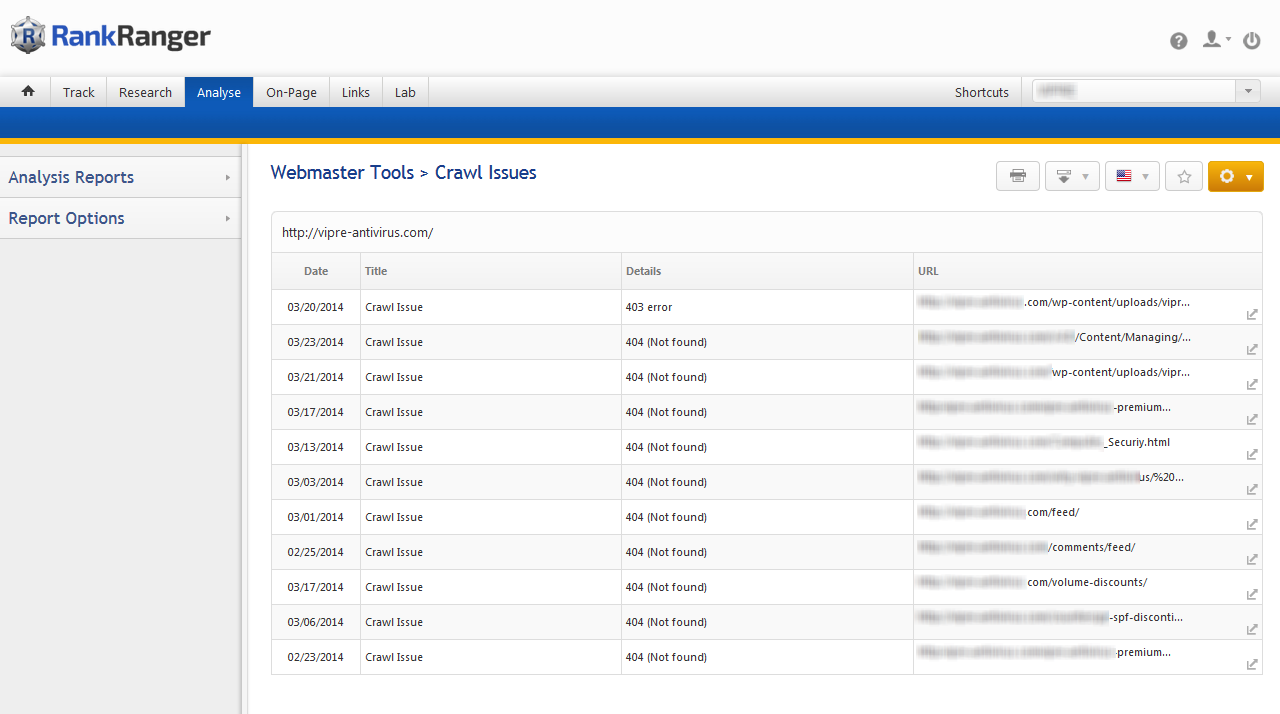1280x714 pixels.
Task: Click the print report button
Action: tap(1018, 177)
